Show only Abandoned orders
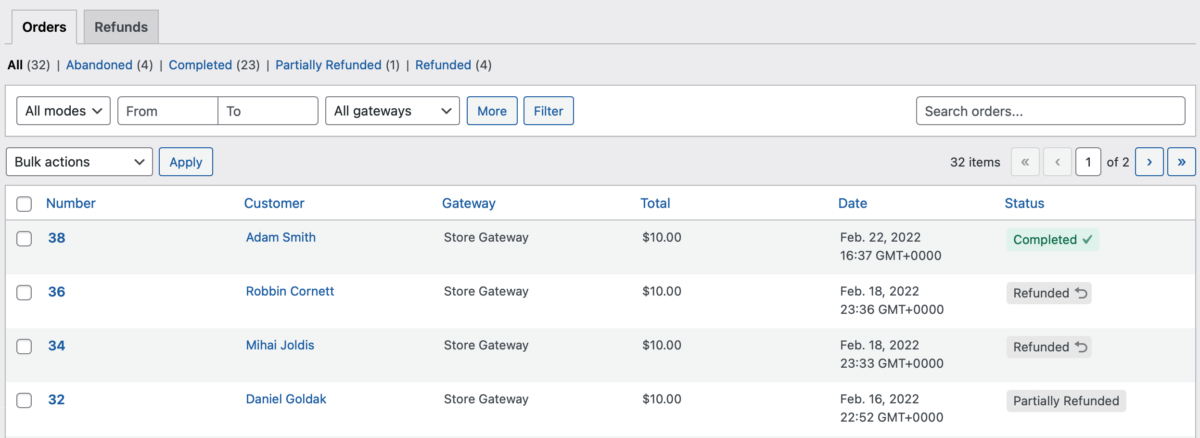Image resolution: width=1200 pixels, height=438 pixels. [99, 65]
